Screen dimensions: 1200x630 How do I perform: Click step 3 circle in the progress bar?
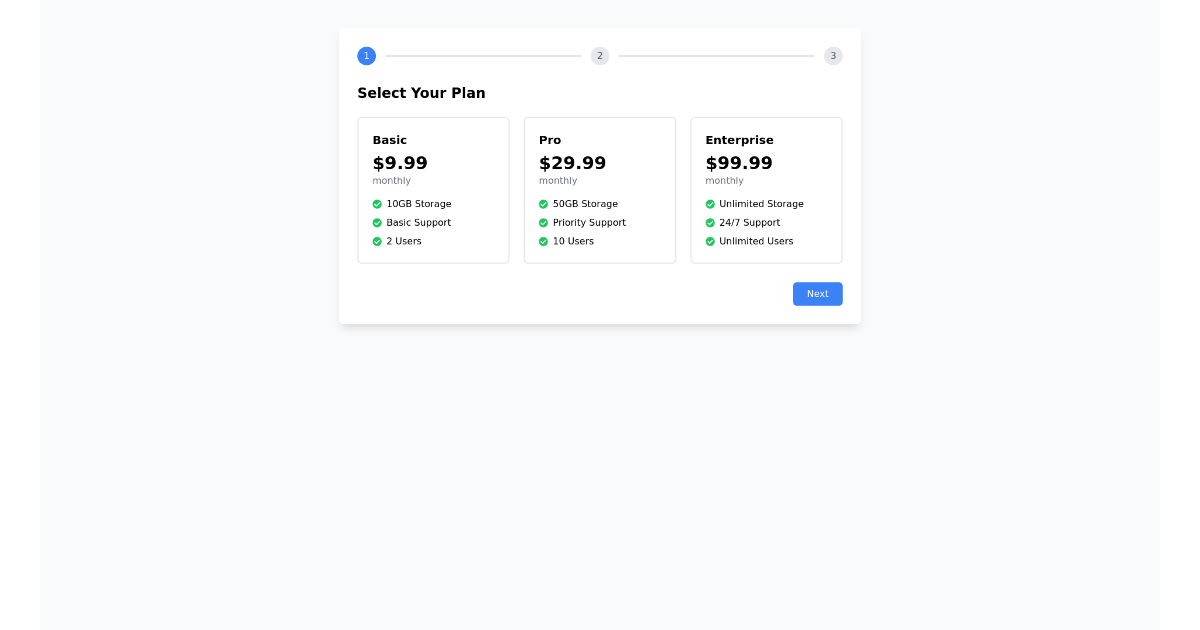coord(833,56)
